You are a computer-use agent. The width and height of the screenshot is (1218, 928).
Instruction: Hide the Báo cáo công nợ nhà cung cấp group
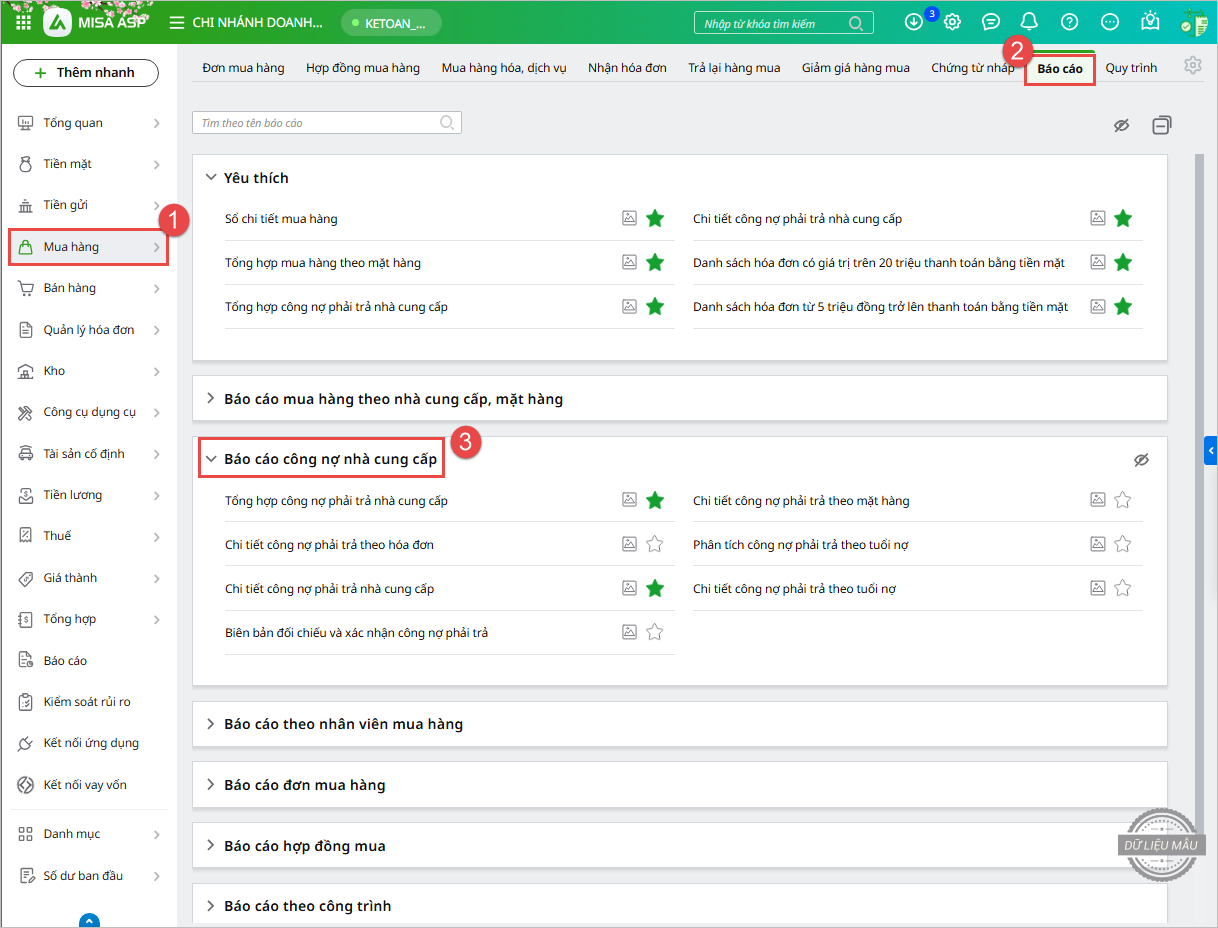pyautogui.click(x=1141, y=459)
